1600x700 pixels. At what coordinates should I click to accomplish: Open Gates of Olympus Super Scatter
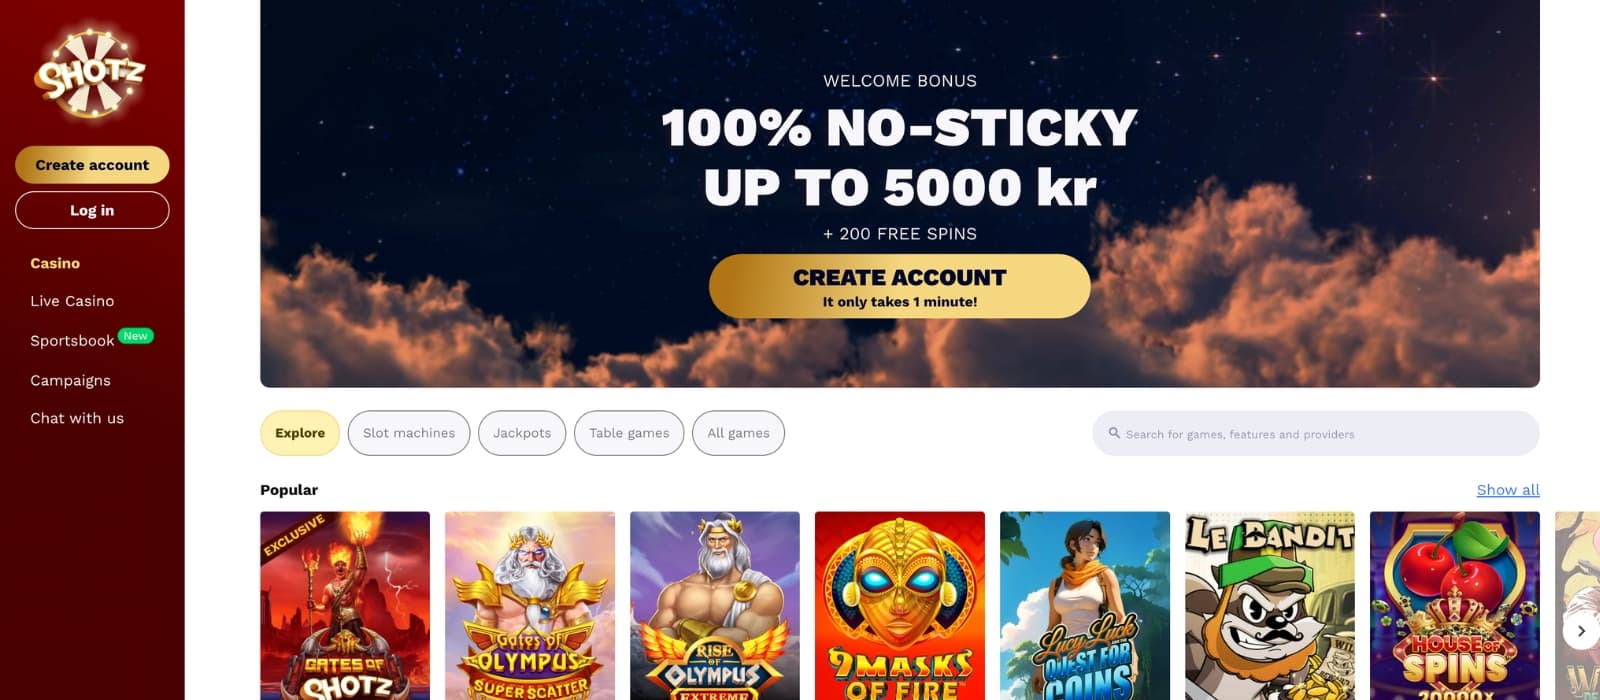pos(530,606)
